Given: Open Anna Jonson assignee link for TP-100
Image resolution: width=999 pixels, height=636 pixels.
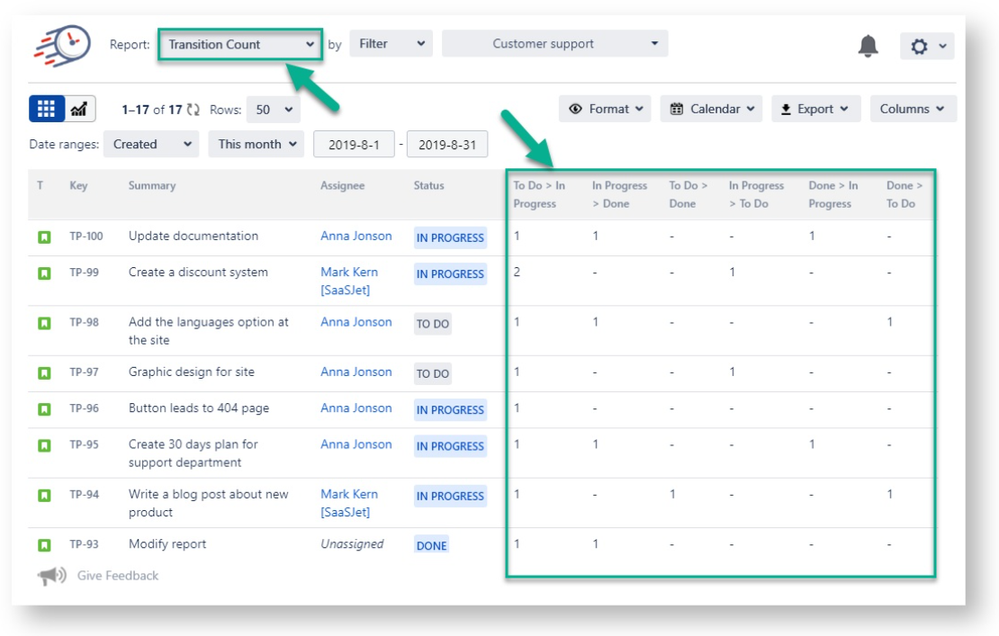Looking at the screenshot, I should click(x=356, y=236).
